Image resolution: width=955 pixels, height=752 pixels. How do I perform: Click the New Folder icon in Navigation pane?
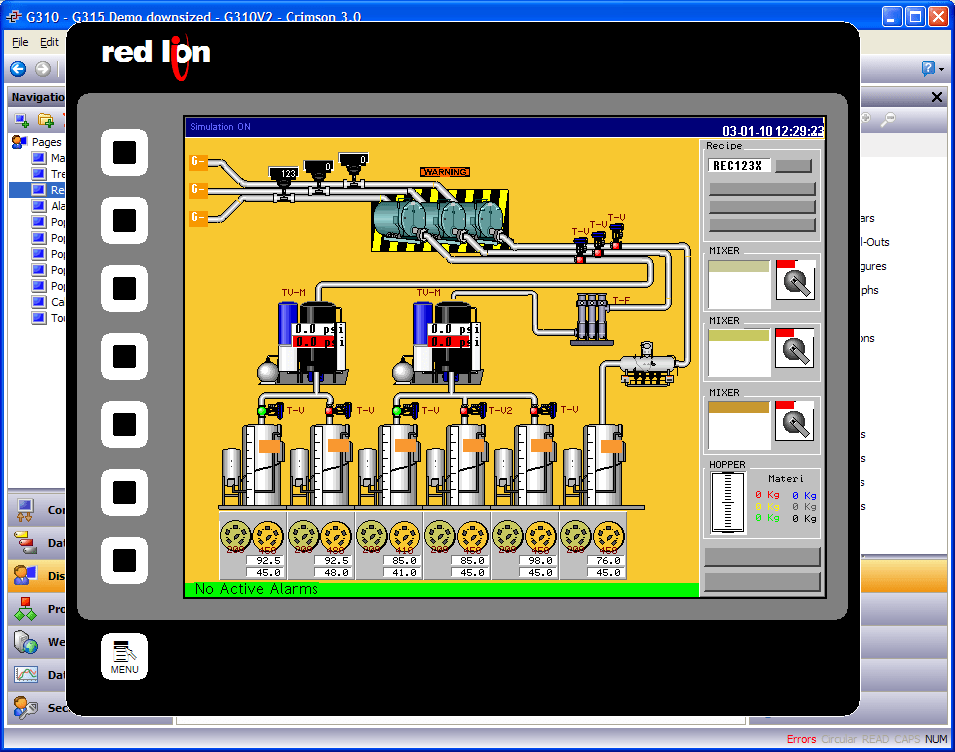(45, 120)
